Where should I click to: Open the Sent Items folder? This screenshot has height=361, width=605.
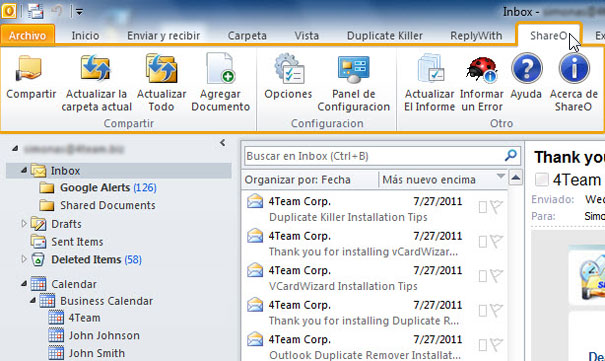tap(77, 242)
